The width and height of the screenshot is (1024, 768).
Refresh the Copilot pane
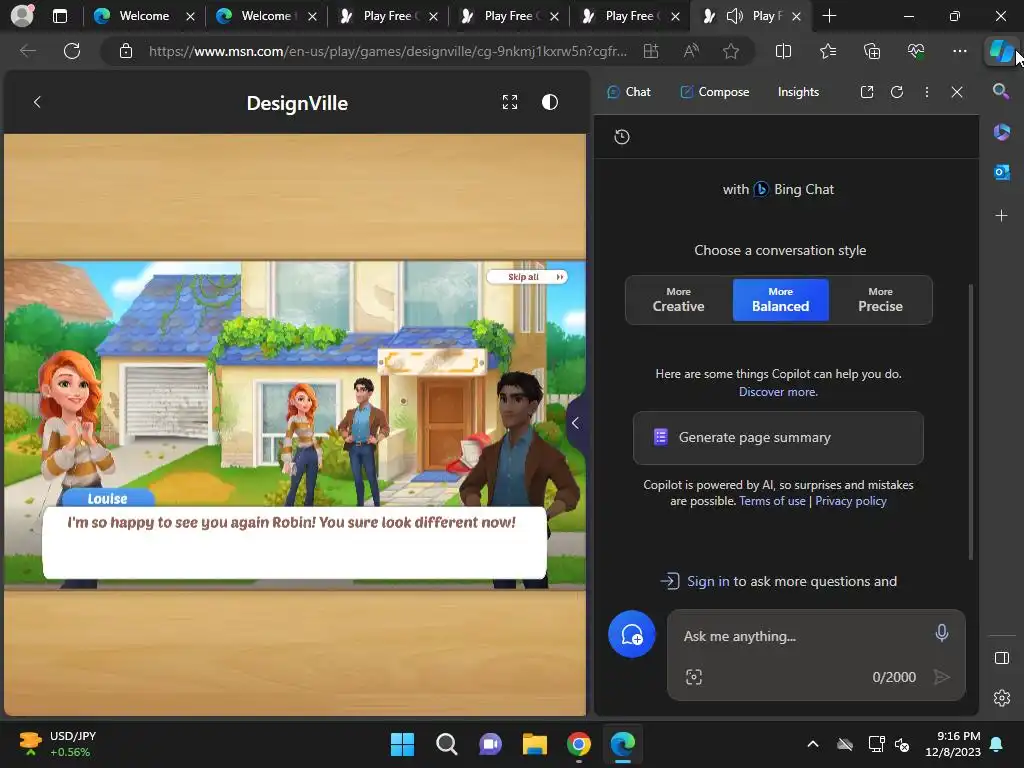(897, 92)
